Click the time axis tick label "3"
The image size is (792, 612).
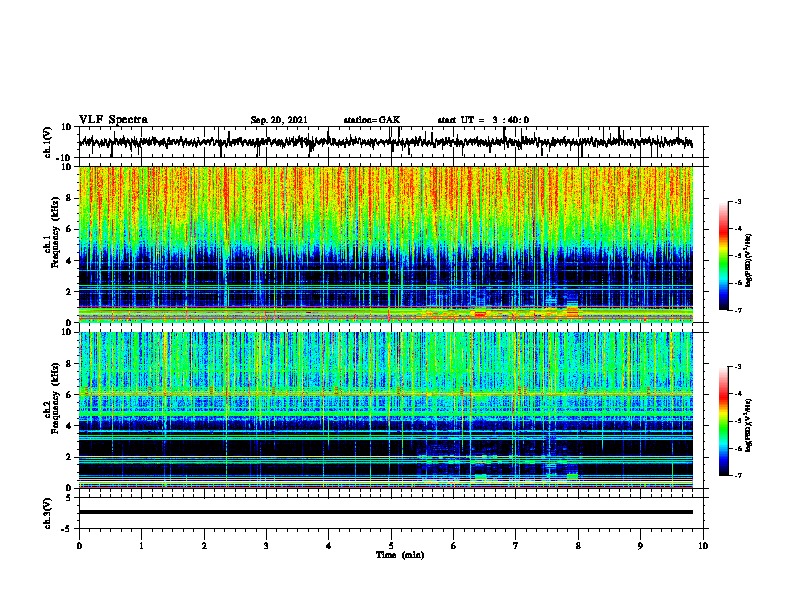click(266, 546)
